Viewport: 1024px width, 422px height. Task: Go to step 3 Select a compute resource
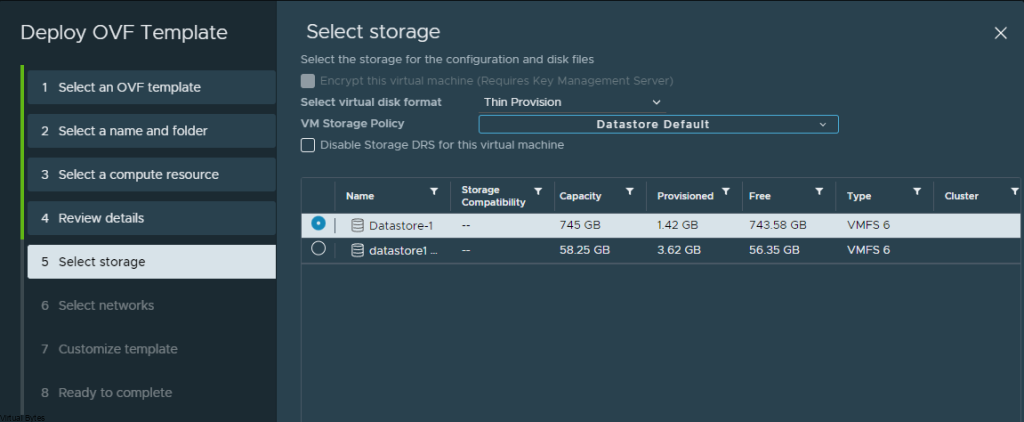click(152, 174)
